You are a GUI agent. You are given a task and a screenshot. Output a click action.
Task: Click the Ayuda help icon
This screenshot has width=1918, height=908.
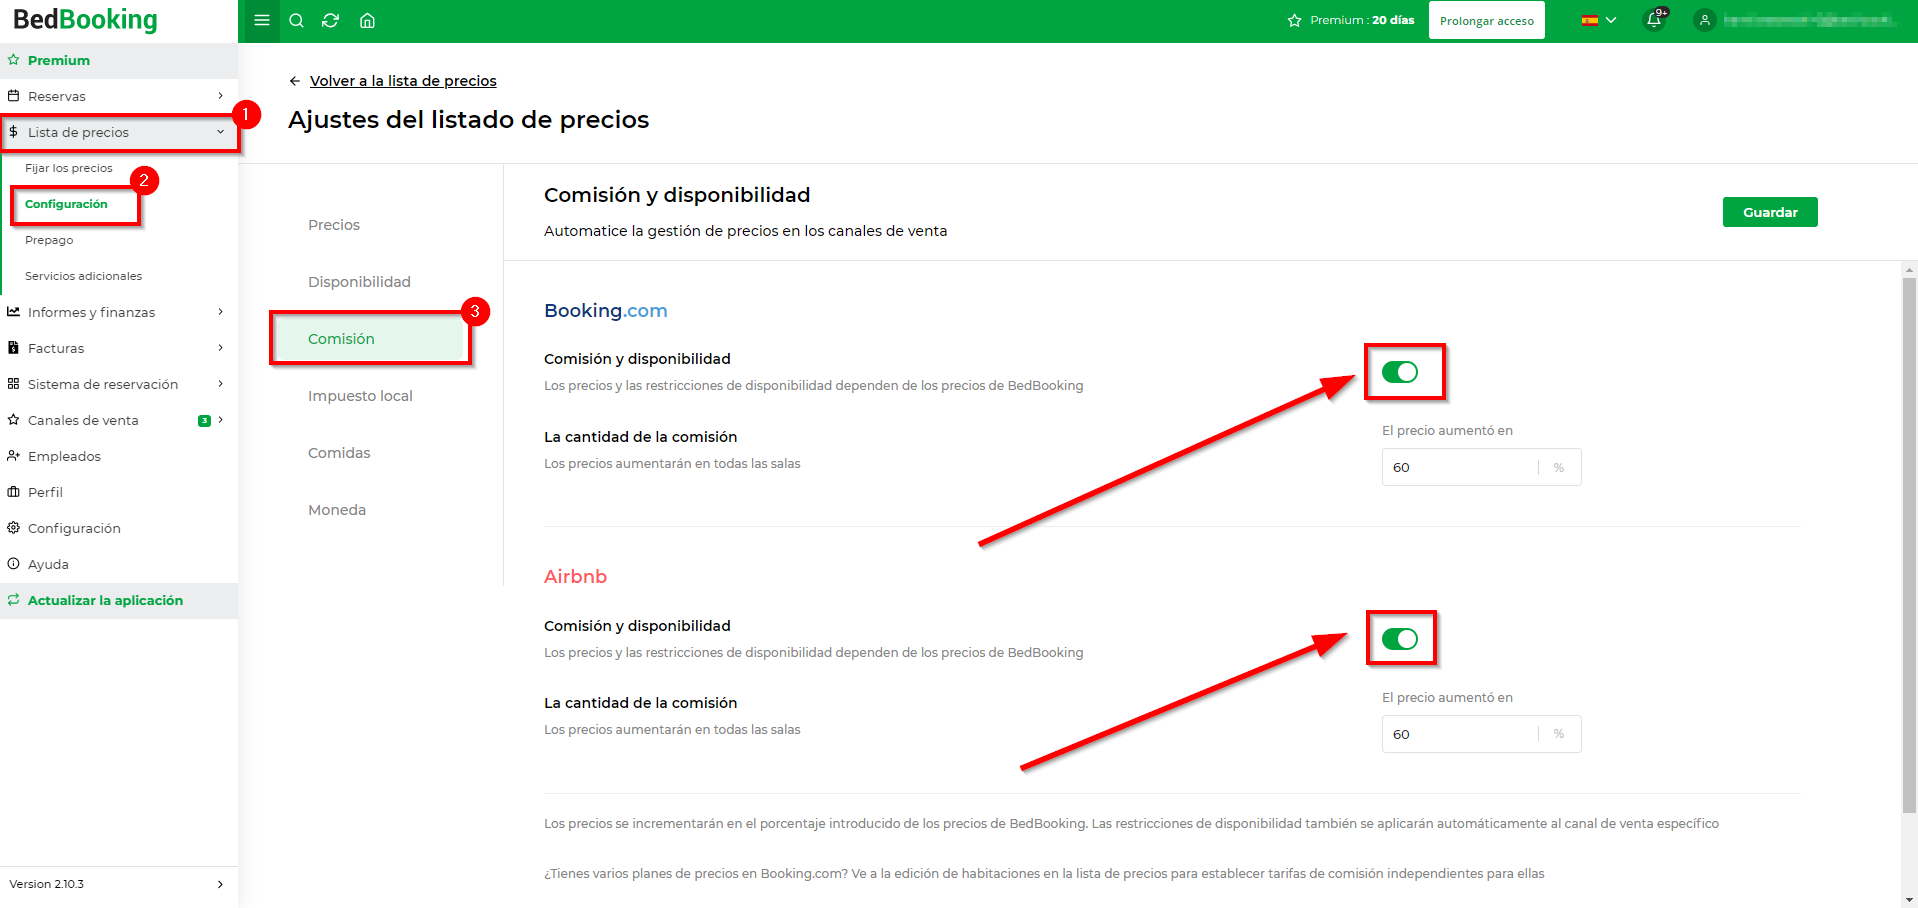pyautogui.click(x=13, y=564)
